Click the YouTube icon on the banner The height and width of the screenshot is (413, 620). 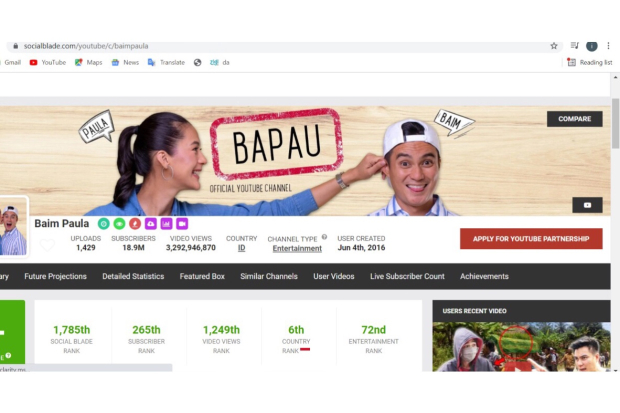point(587,205)
